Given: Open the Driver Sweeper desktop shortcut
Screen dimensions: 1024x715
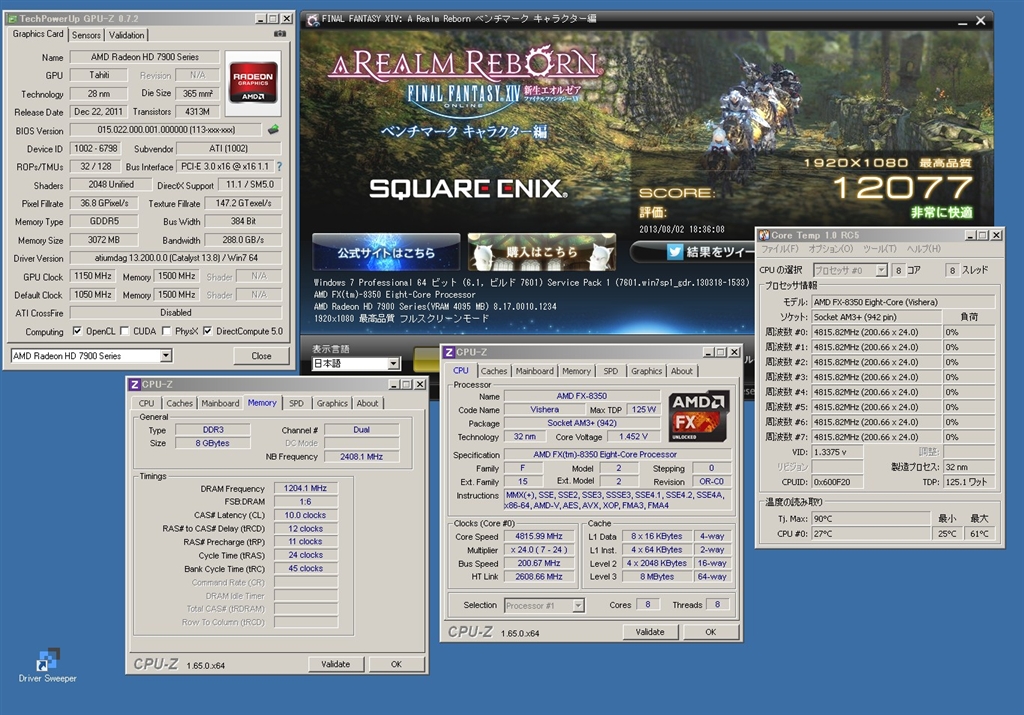Looking at the screenshot, I should (47, 665).
